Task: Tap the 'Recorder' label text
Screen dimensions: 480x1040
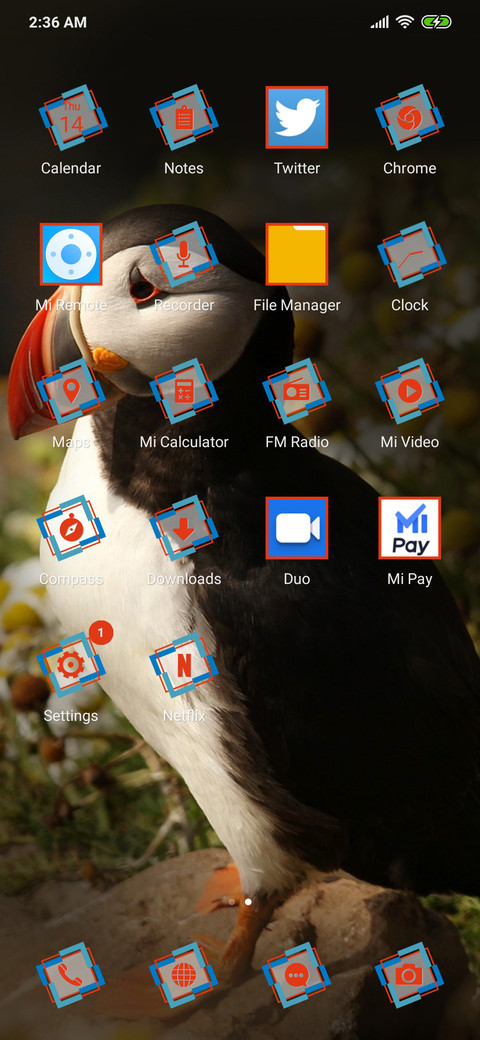Action: (x=184, y=306)
